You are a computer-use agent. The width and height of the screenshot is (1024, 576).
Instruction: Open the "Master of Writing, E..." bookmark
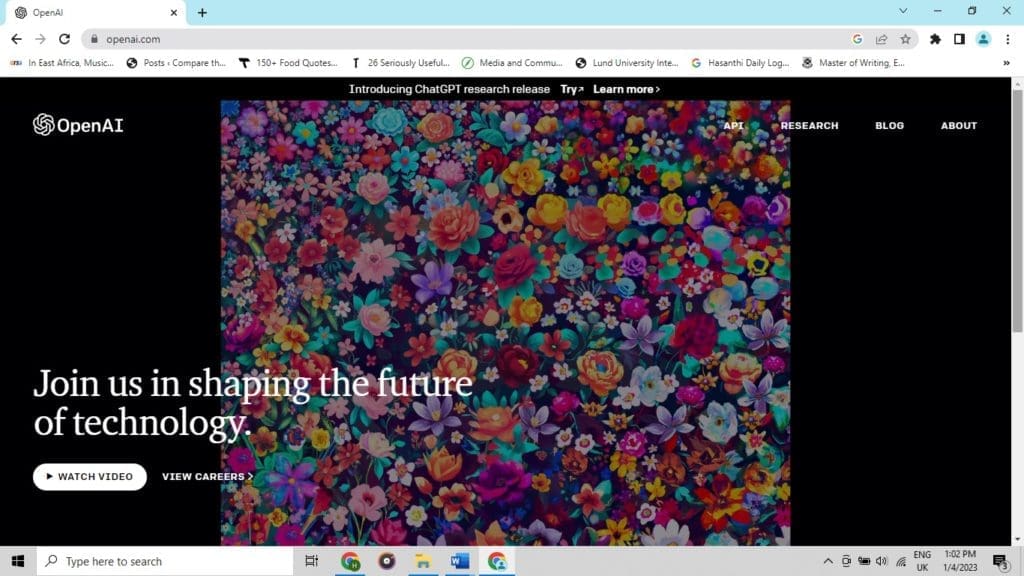pyautogui.click(x=854, y=63)
